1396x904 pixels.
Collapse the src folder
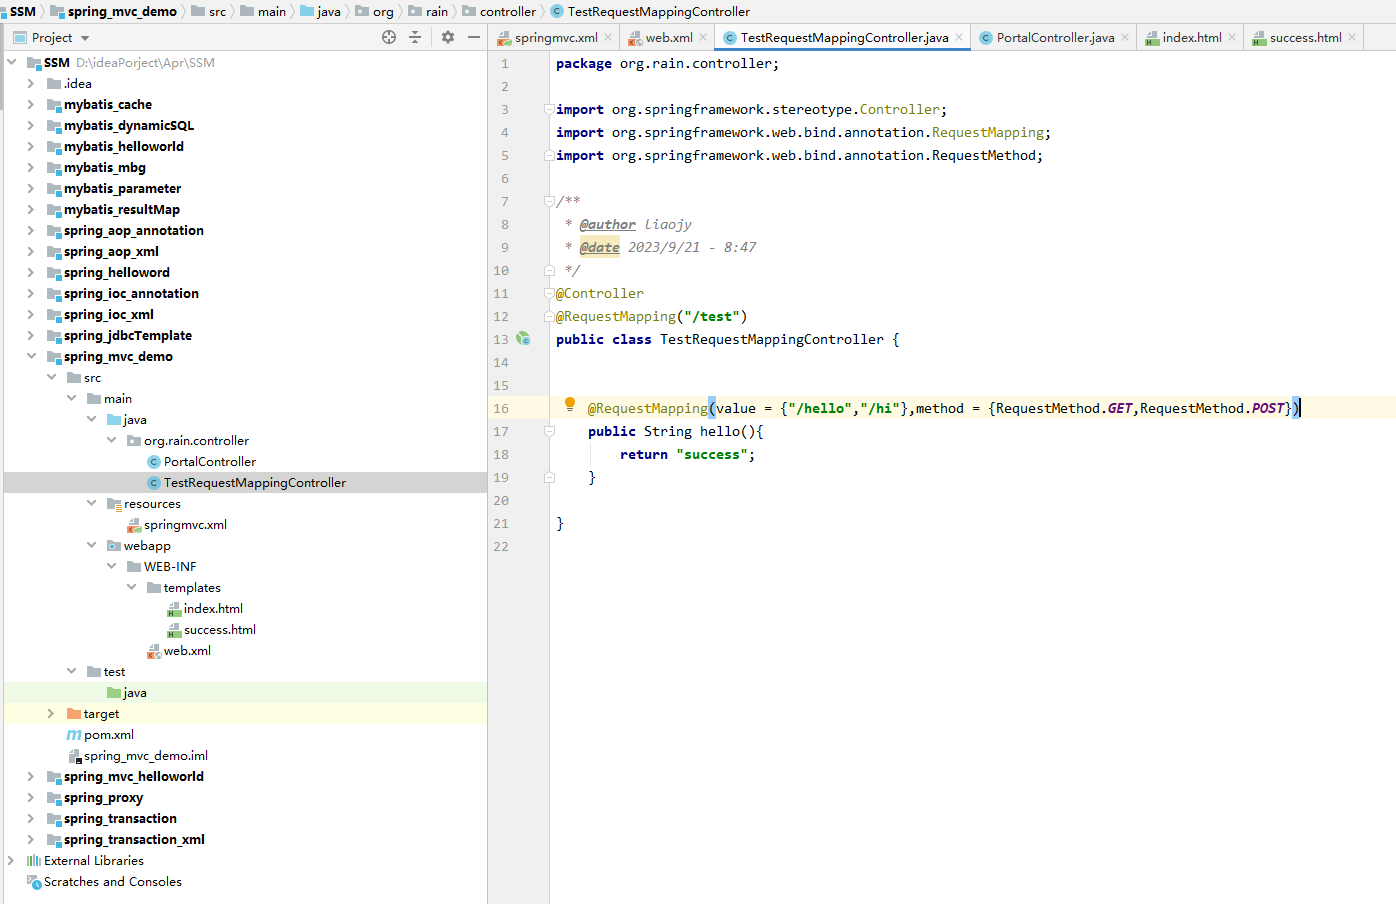(x=51, y=377)
